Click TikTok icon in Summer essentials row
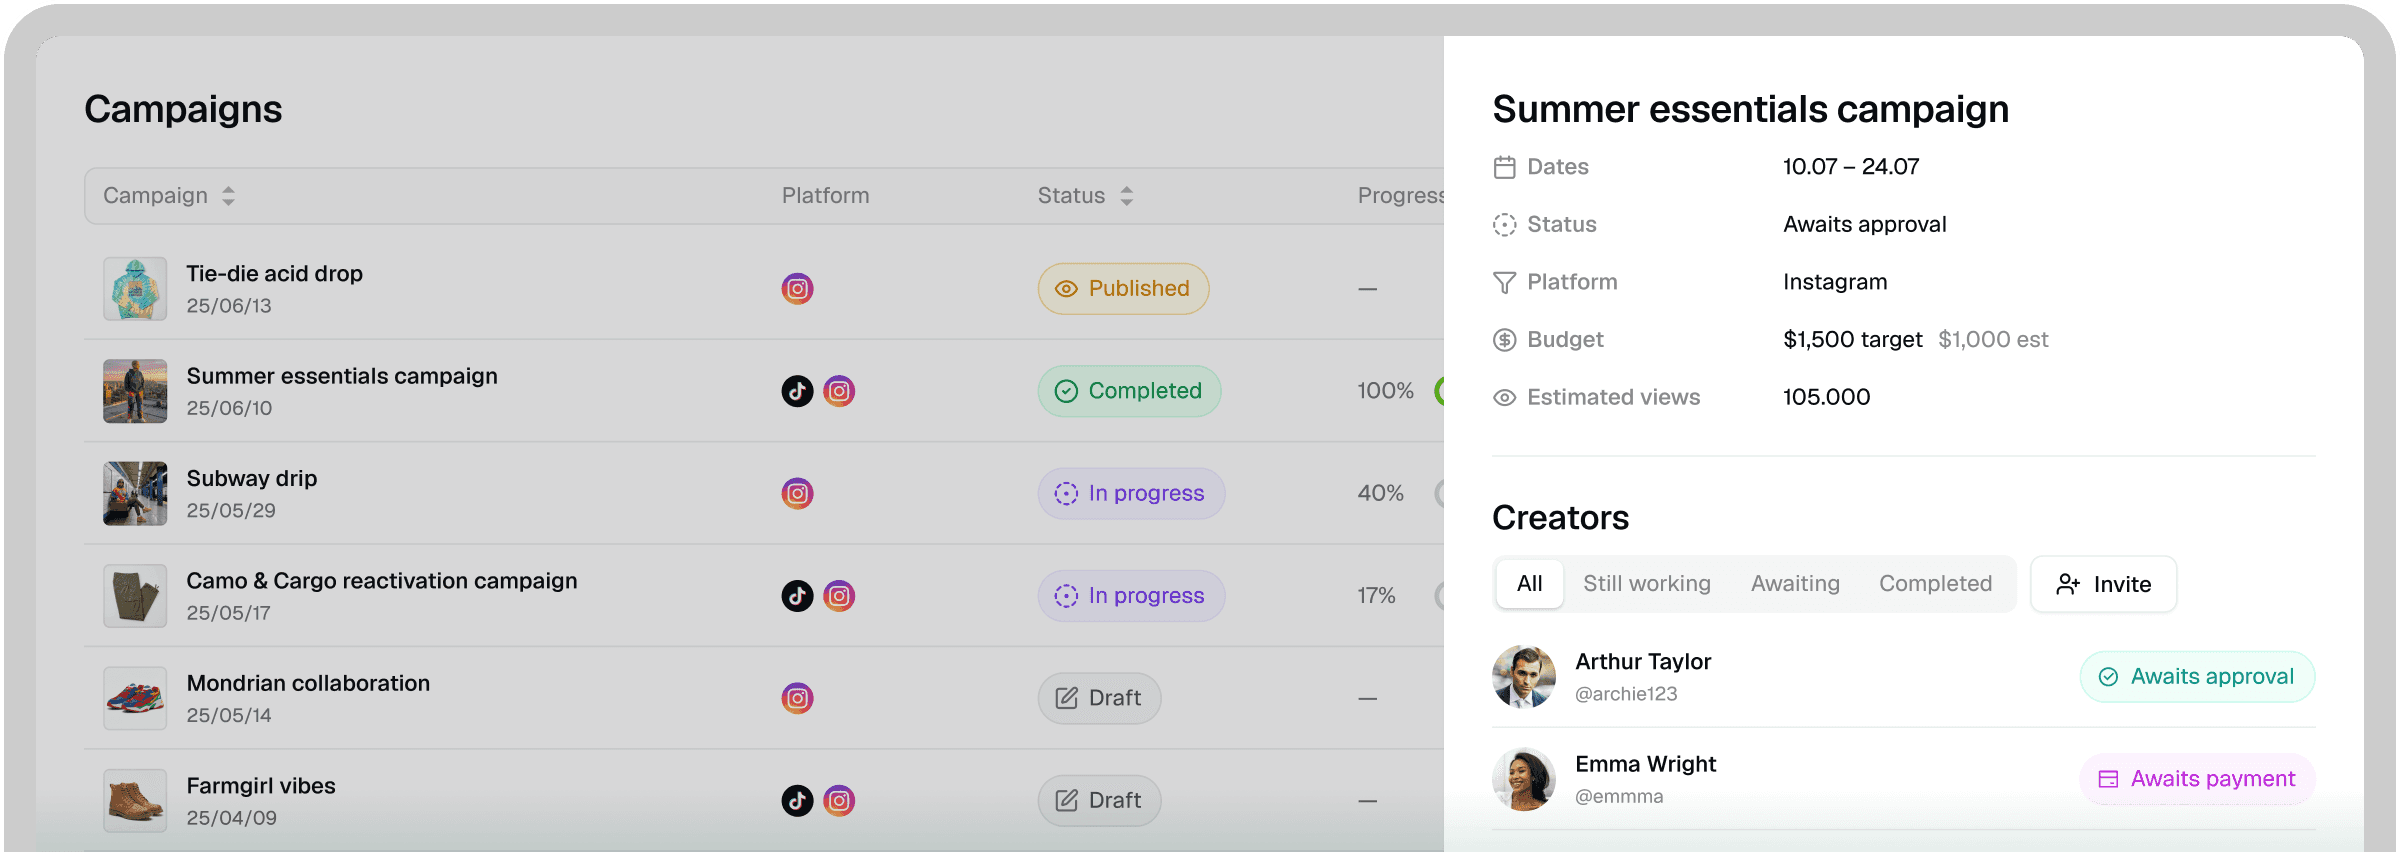 coord(797,391)
